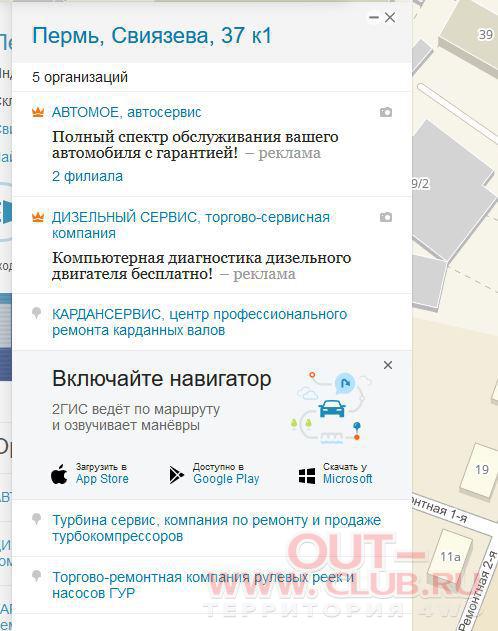
Task: View ДИЗЕЛЬНЫЙ СЕРВИС photos via camera icon
Action: click(x=386, y=217)
